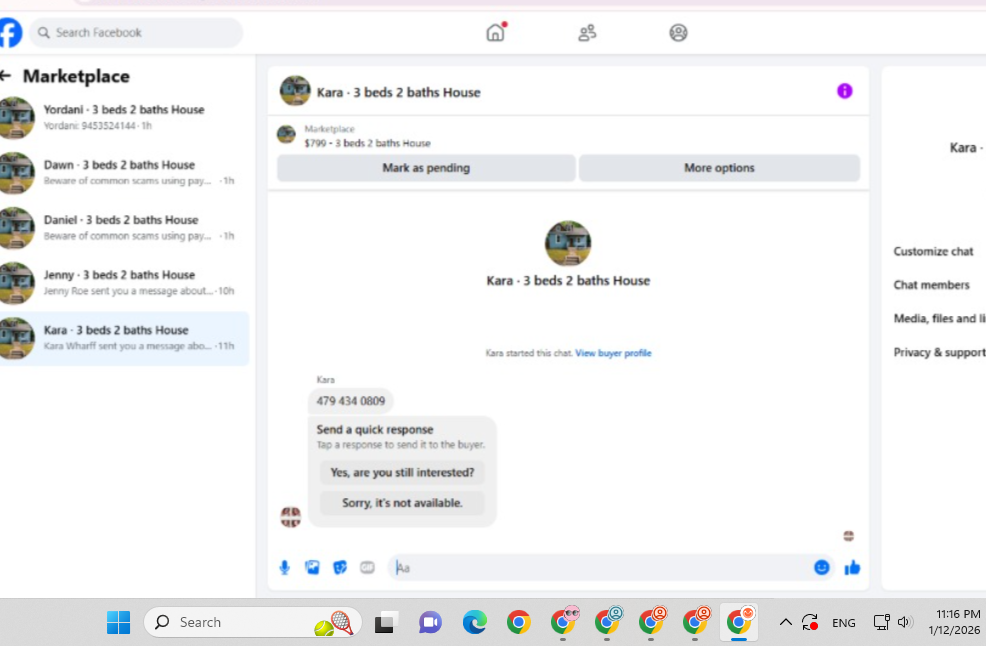Viewport: 986px width, 646px height.
Task: Click the voice clip microphone icon
Action: tap(285, 567)
